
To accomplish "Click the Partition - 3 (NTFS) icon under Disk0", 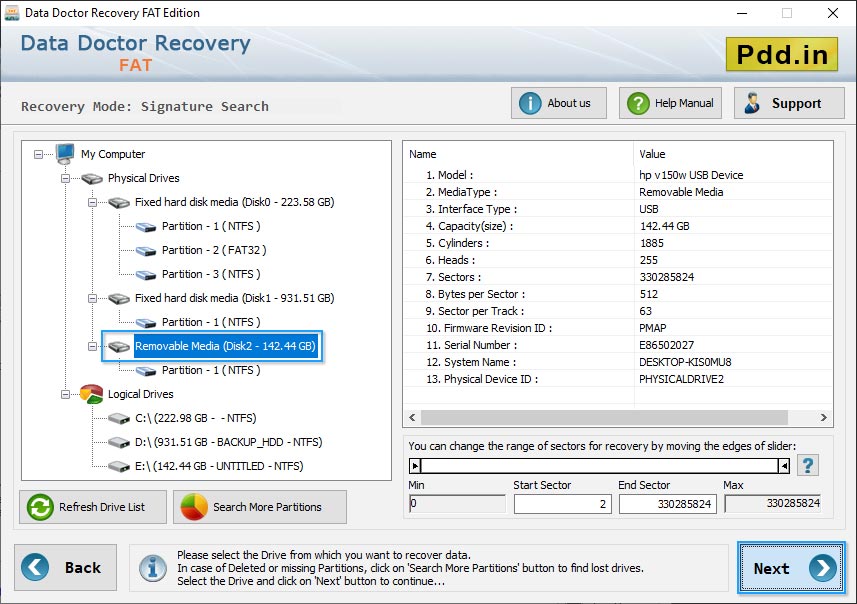I will tap(146, 275).
